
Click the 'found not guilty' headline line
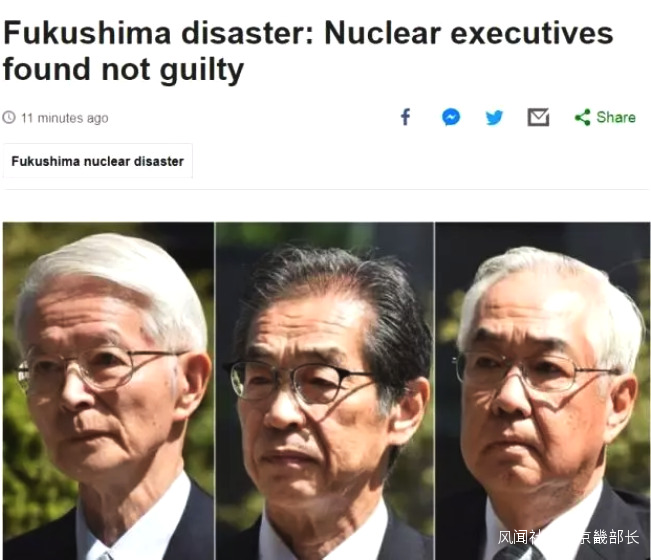(x=123, y=70)
